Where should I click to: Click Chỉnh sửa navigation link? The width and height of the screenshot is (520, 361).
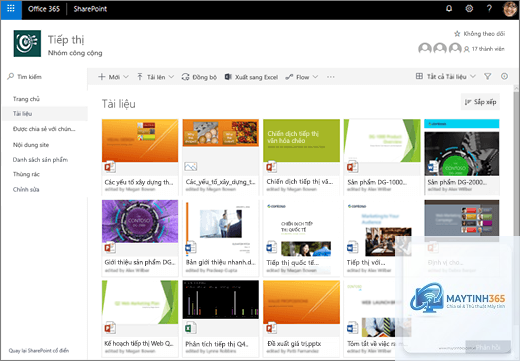tap(26, 190)
